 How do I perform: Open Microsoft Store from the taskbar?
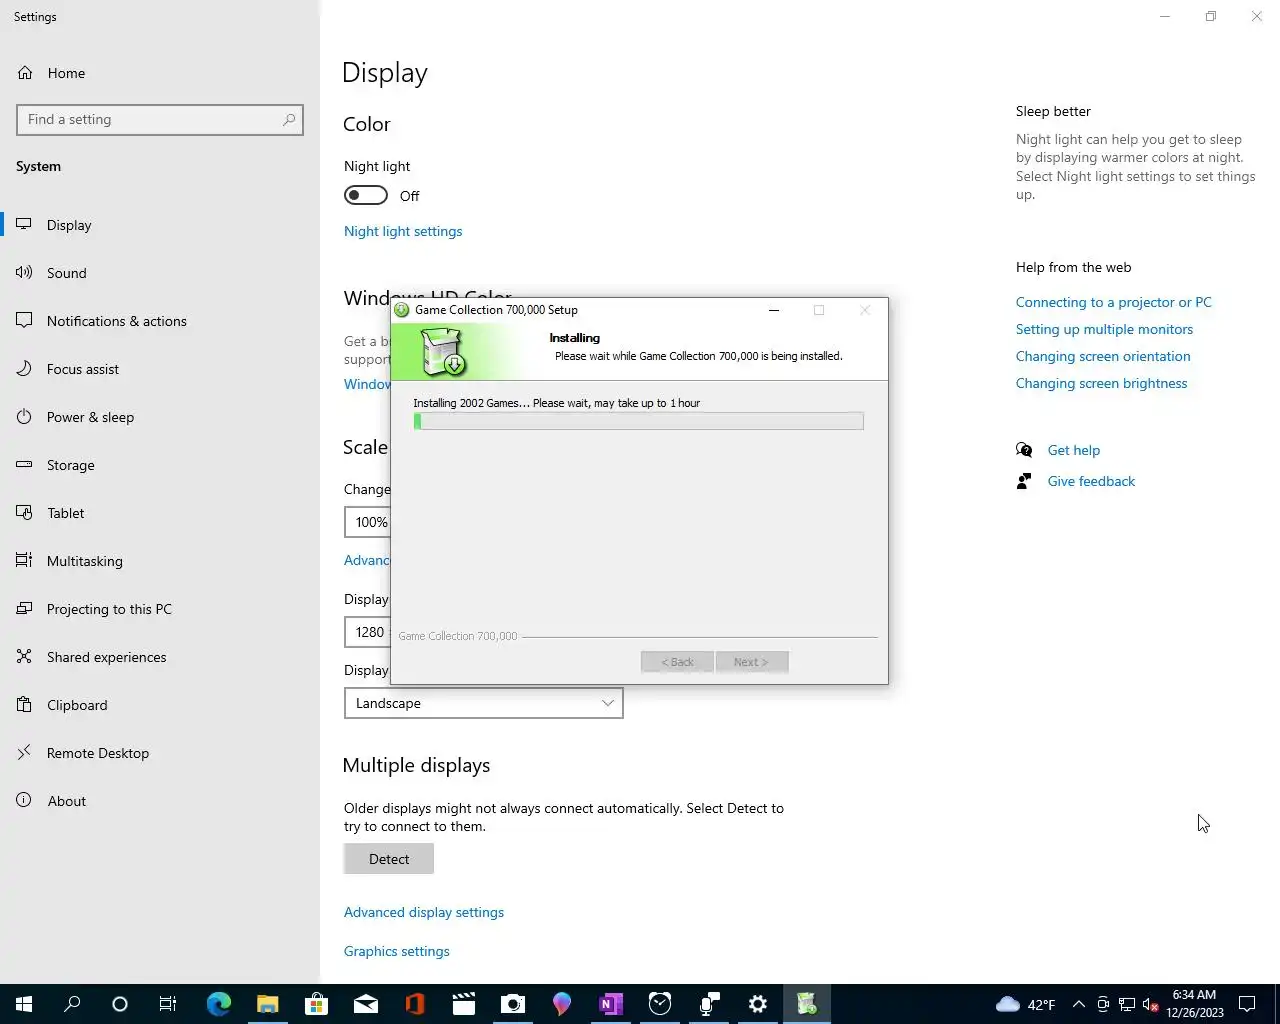point(316,1004)
